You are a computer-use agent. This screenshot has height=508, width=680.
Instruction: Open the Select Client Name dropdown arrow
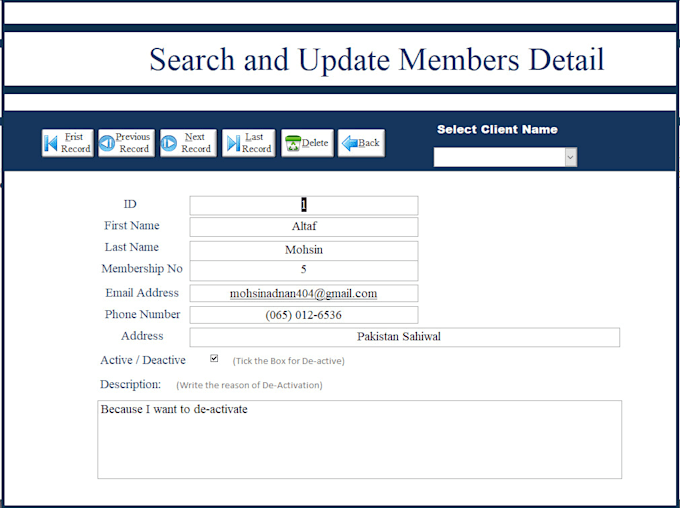[571, 157]
